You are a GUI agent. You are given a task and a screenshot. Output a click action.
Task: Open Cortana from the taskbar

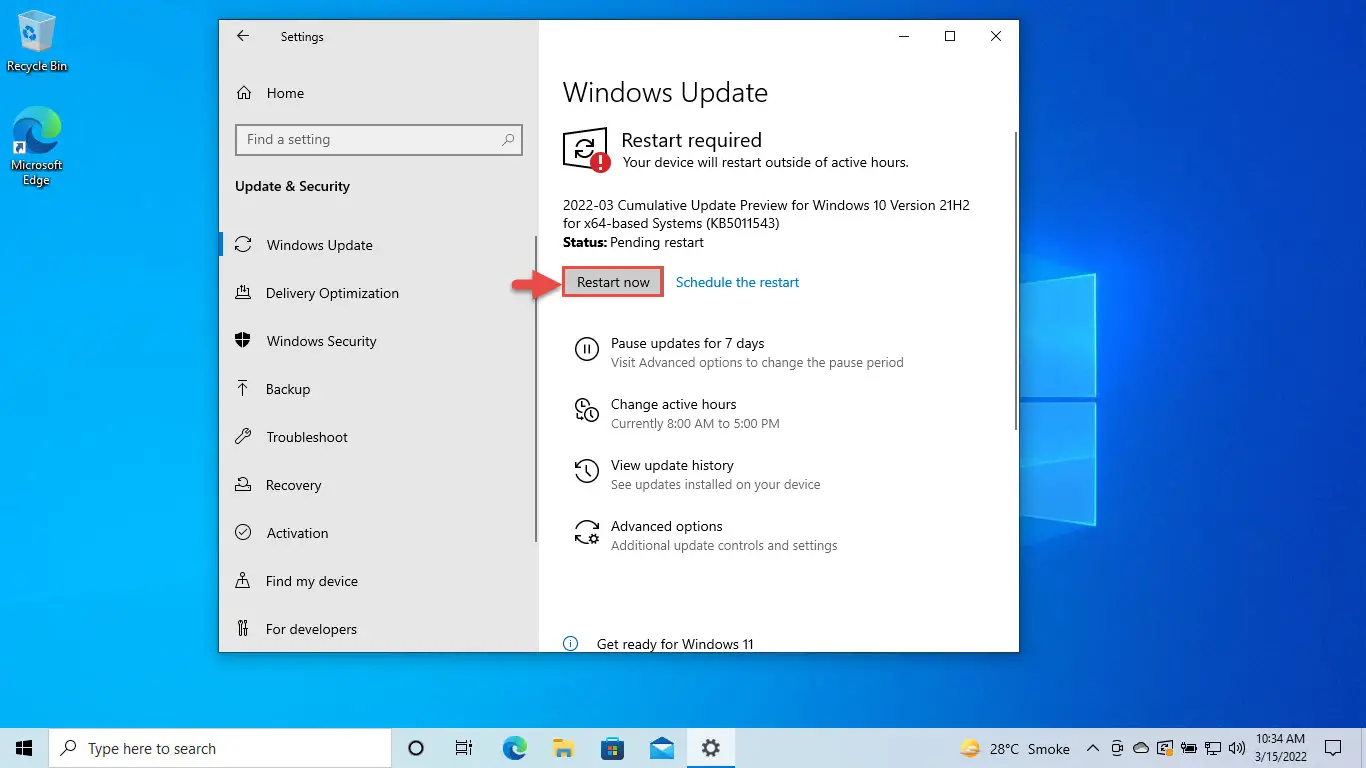click(x=416, y=748)
